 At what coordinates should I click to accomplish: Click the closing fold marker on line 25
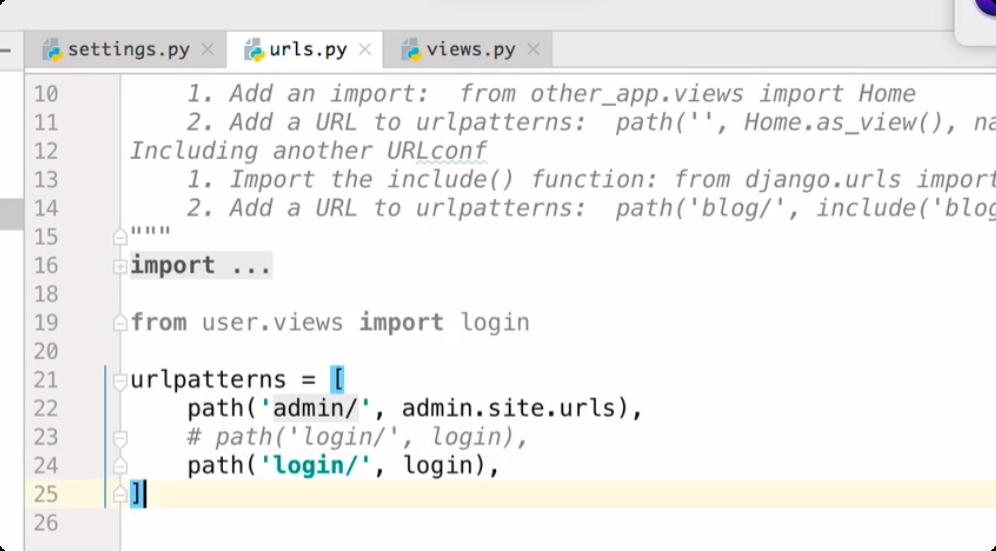(x=119, y=494)
